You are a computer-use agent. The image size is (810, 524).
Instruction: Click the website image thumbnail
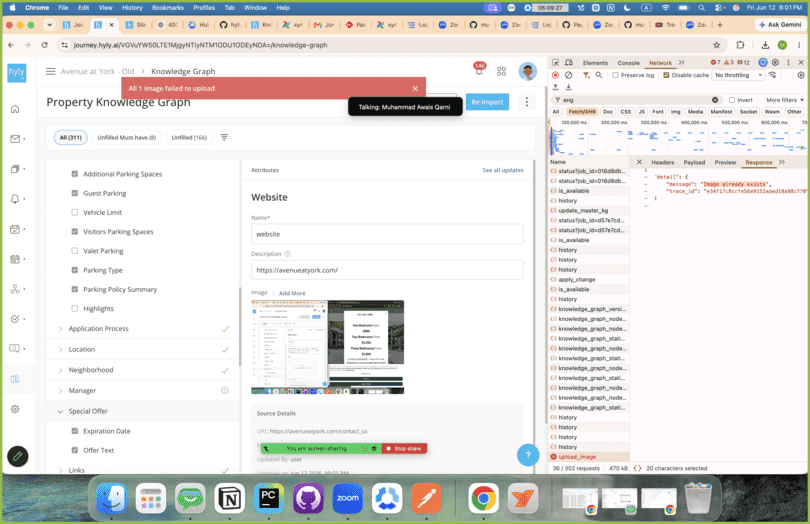(328, 347)
